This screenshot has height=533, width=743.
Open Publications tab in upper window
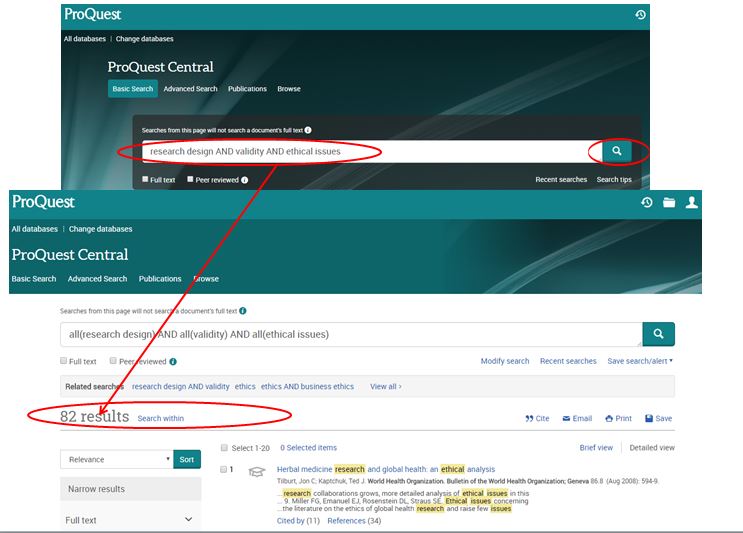pos(247,89)
